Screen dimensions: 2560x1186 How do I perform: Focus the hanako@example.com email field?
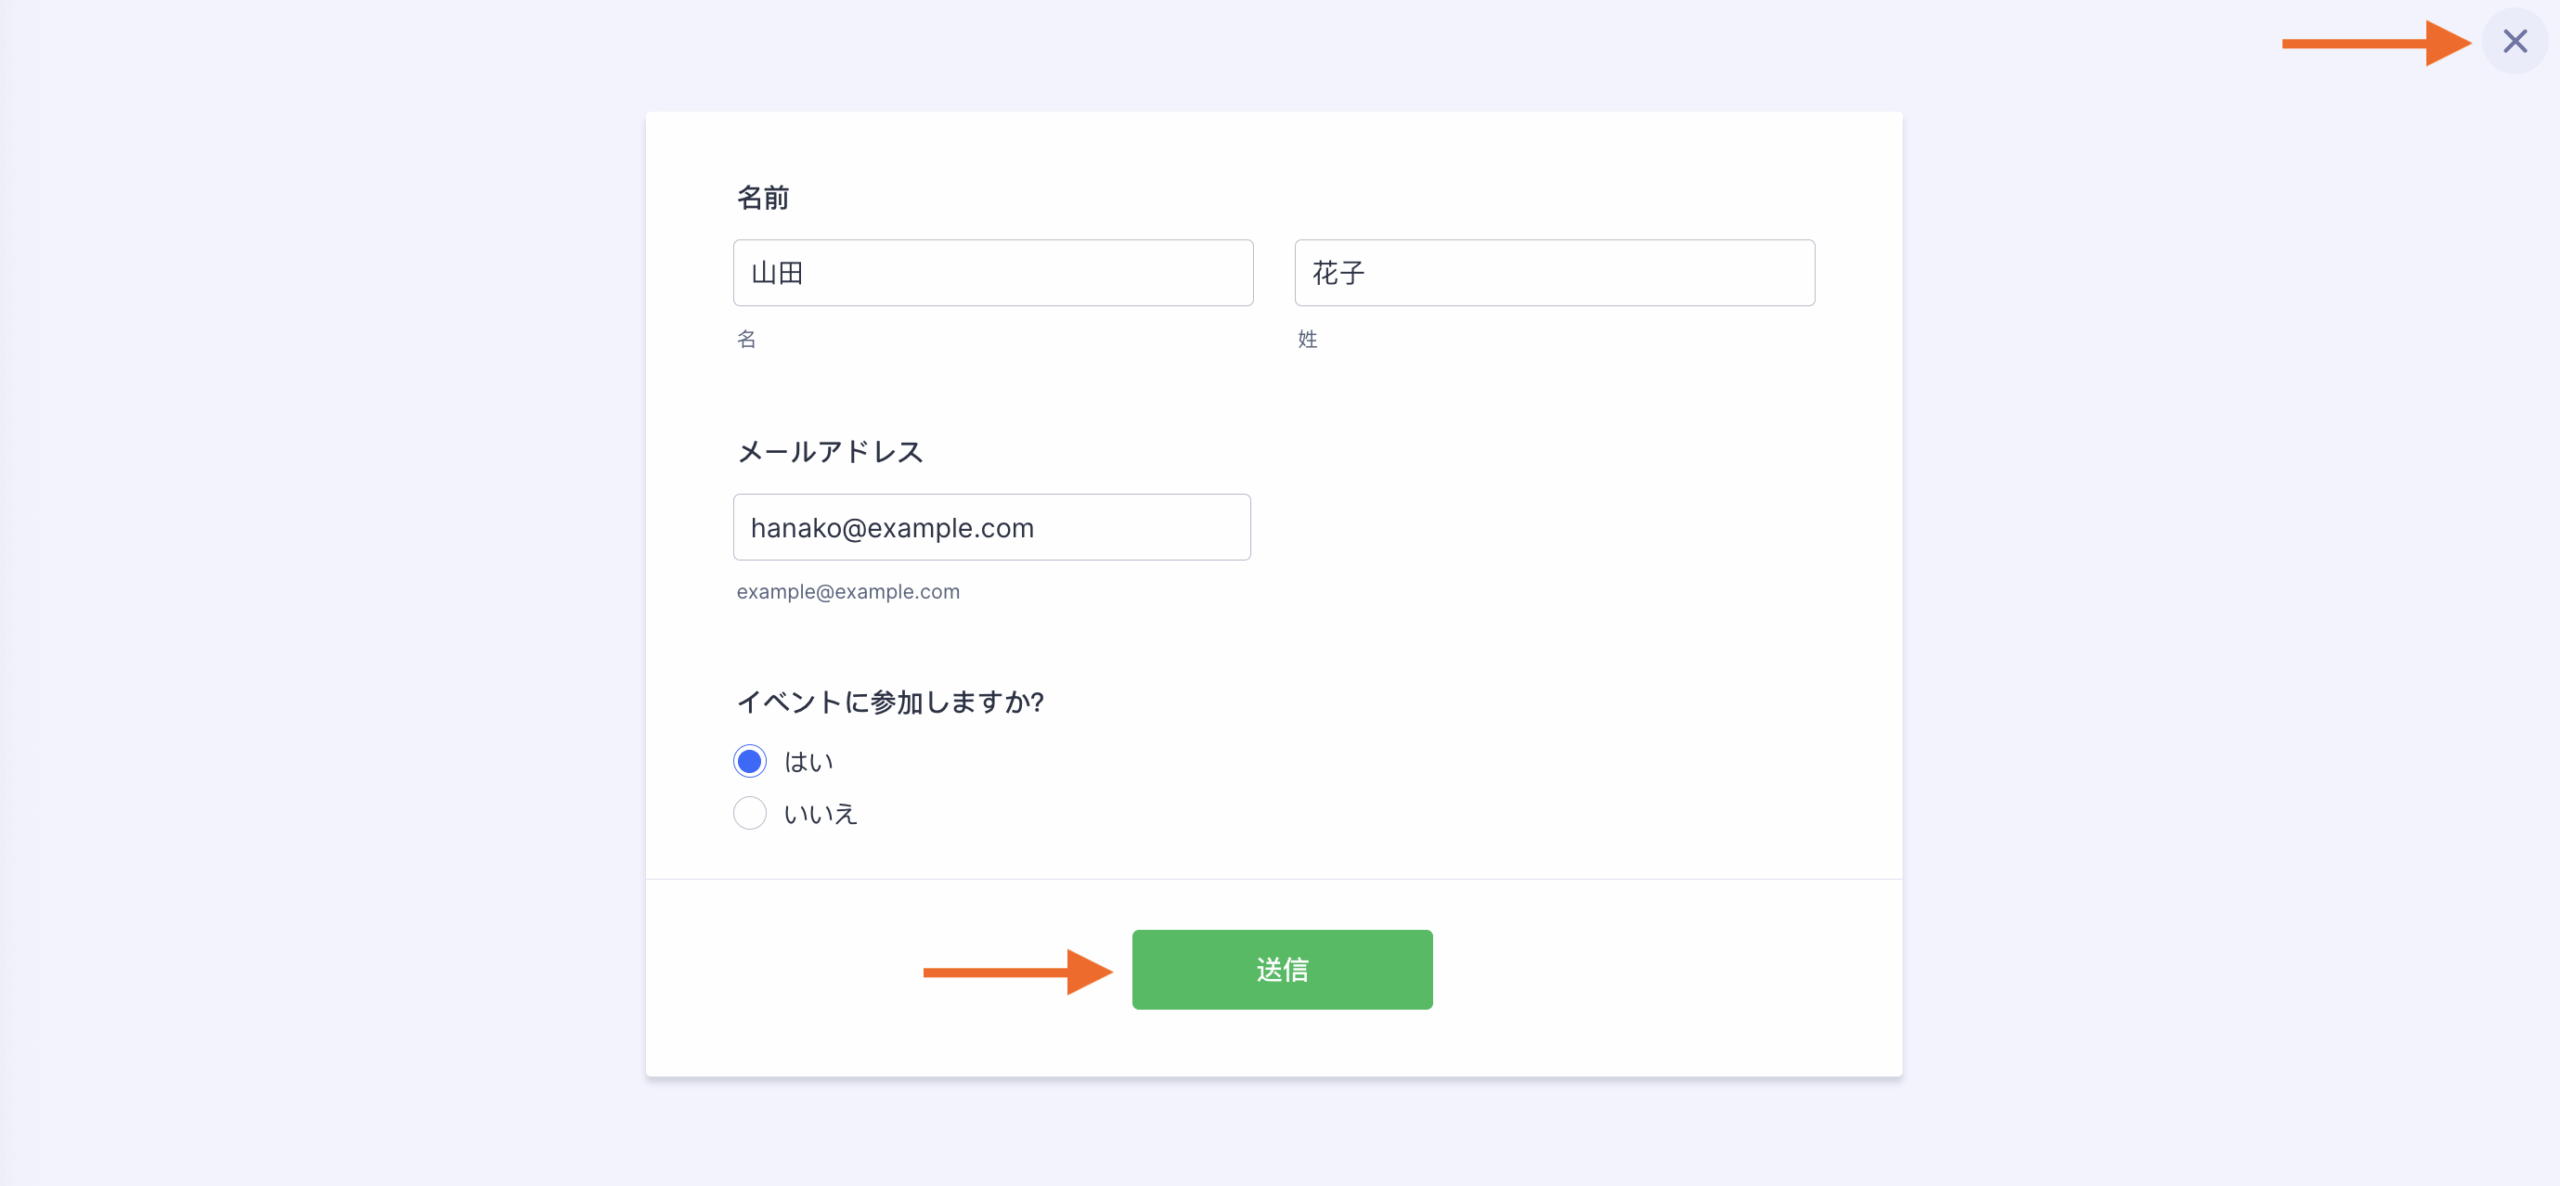pos(991,527)
